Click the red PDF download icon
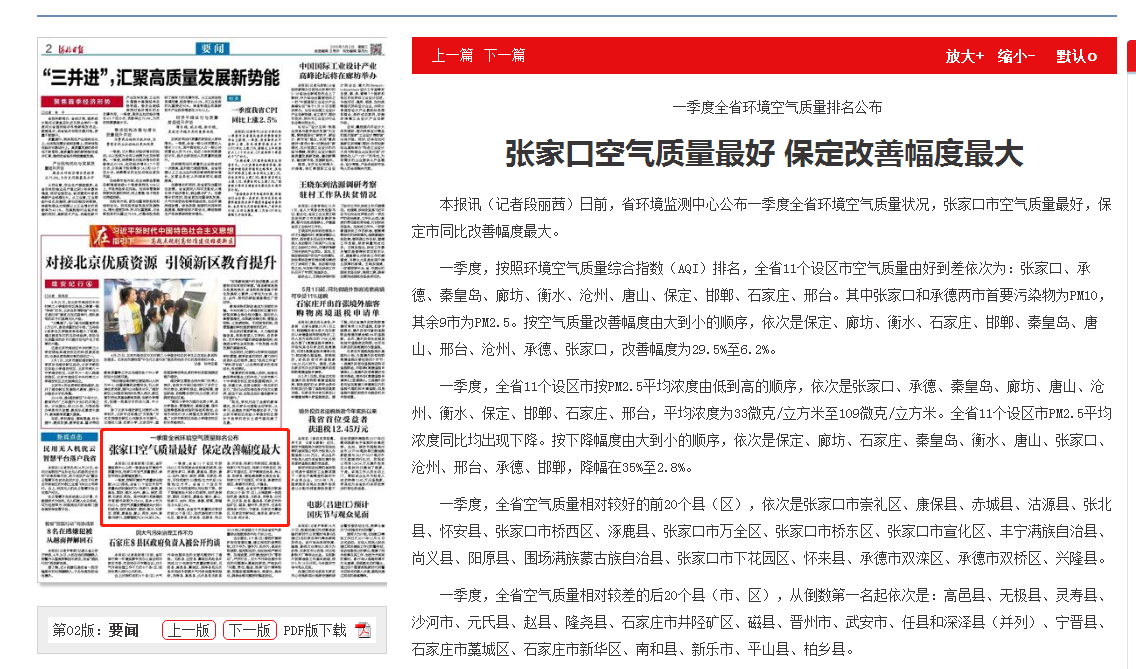 362,630
